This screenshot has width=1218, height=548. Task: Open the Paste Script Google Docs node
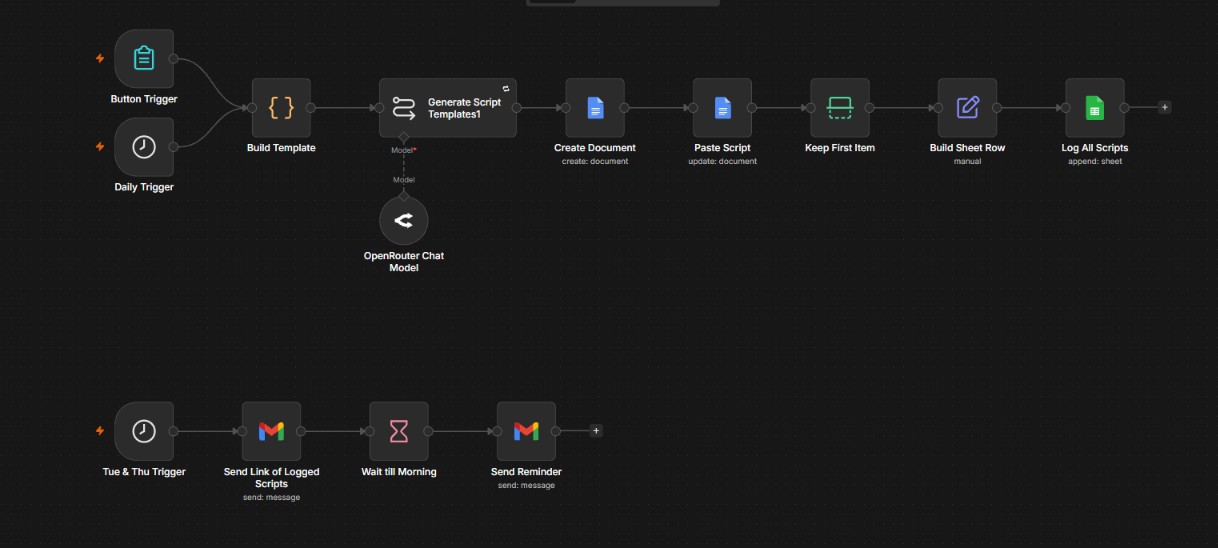tap(722, 107)
